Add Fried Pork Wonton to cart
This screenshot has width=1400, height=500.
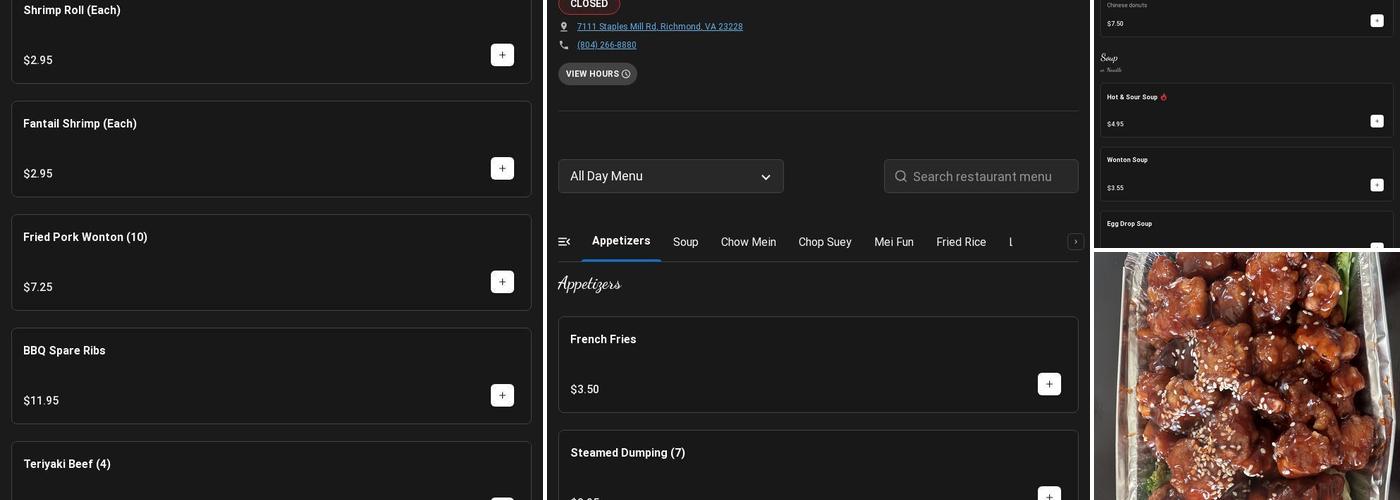click(502, 282)
